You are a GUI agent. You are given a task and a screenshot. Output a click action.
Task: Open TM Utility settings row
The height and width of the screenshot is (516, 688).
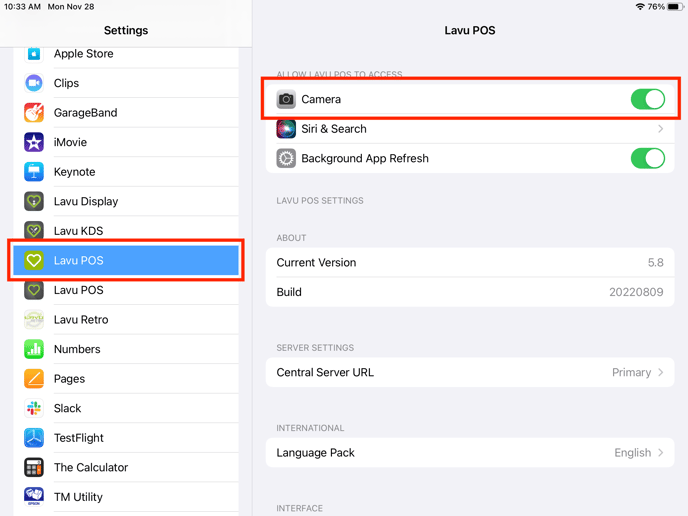click(126, 497)
